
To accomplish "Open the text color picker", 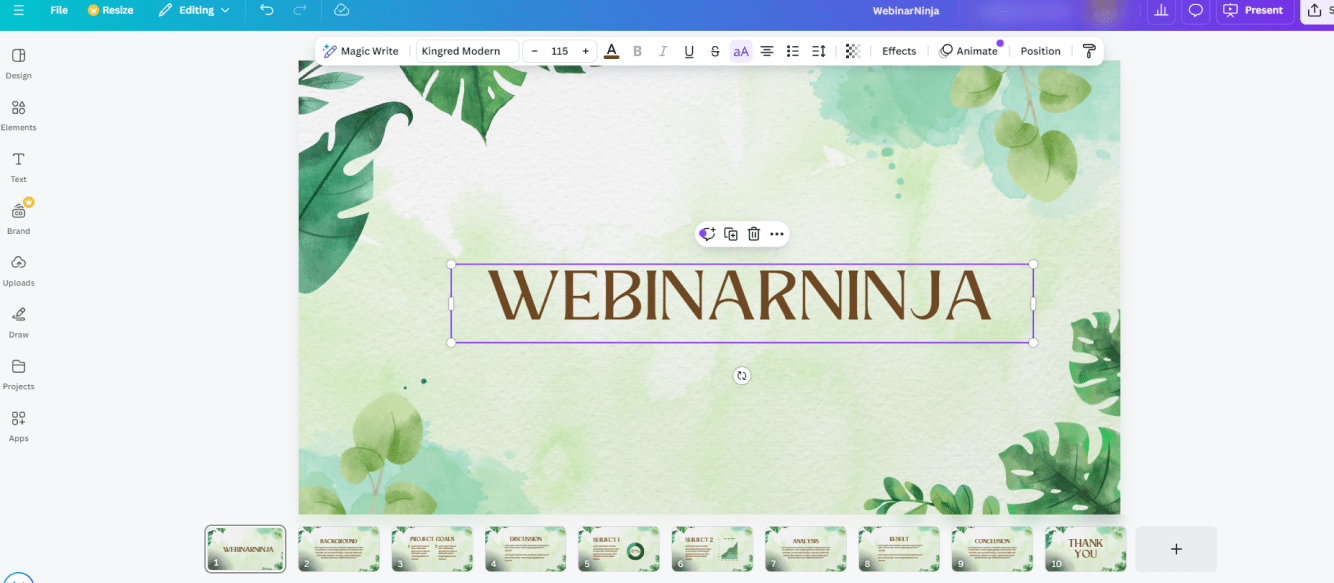I will (x=612, y=51).
